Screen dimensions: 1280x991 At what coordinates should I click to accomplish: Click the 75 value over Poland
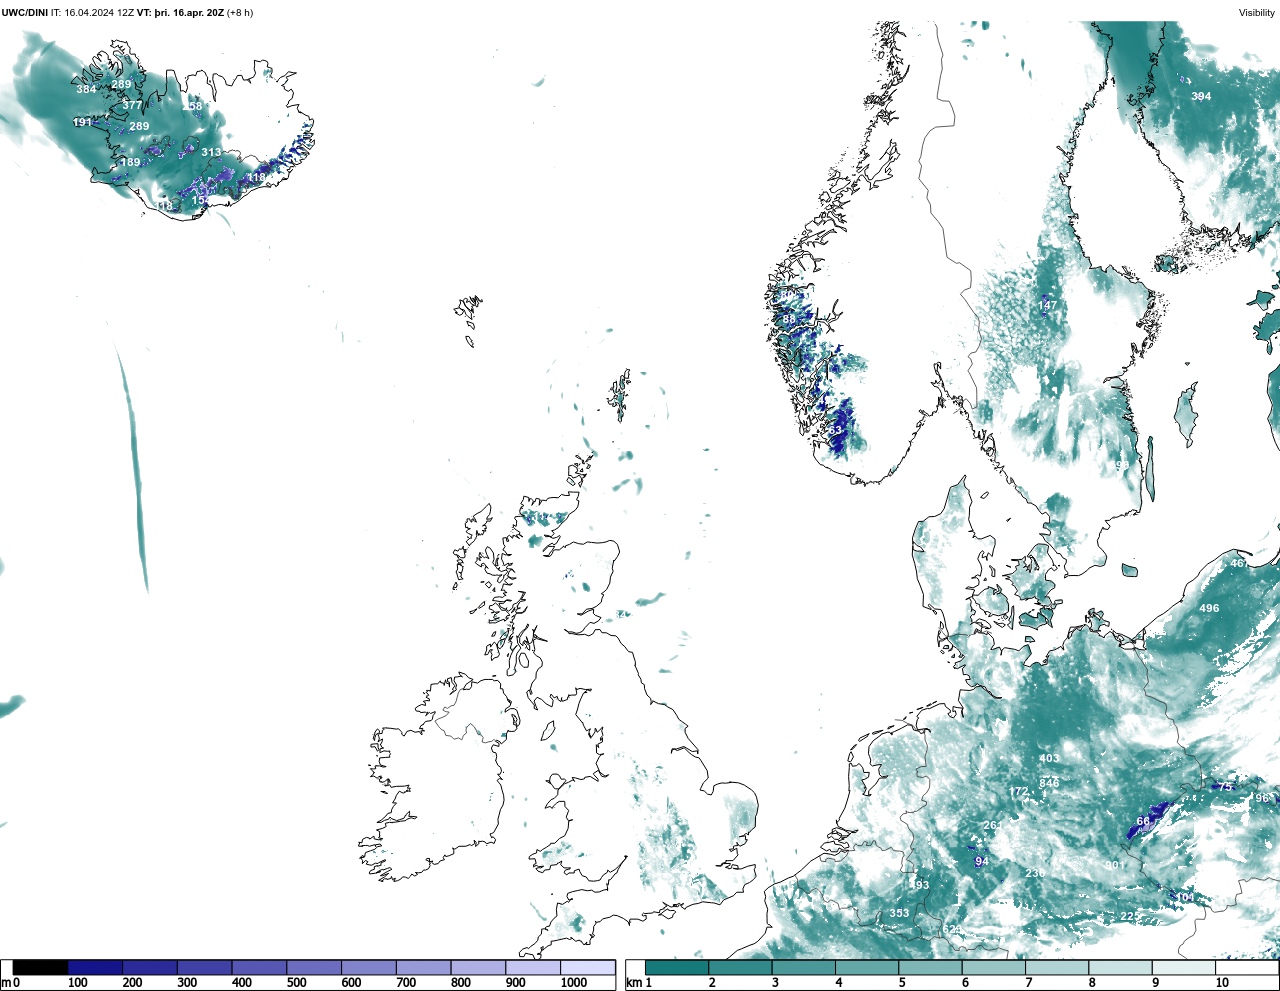1225,787
